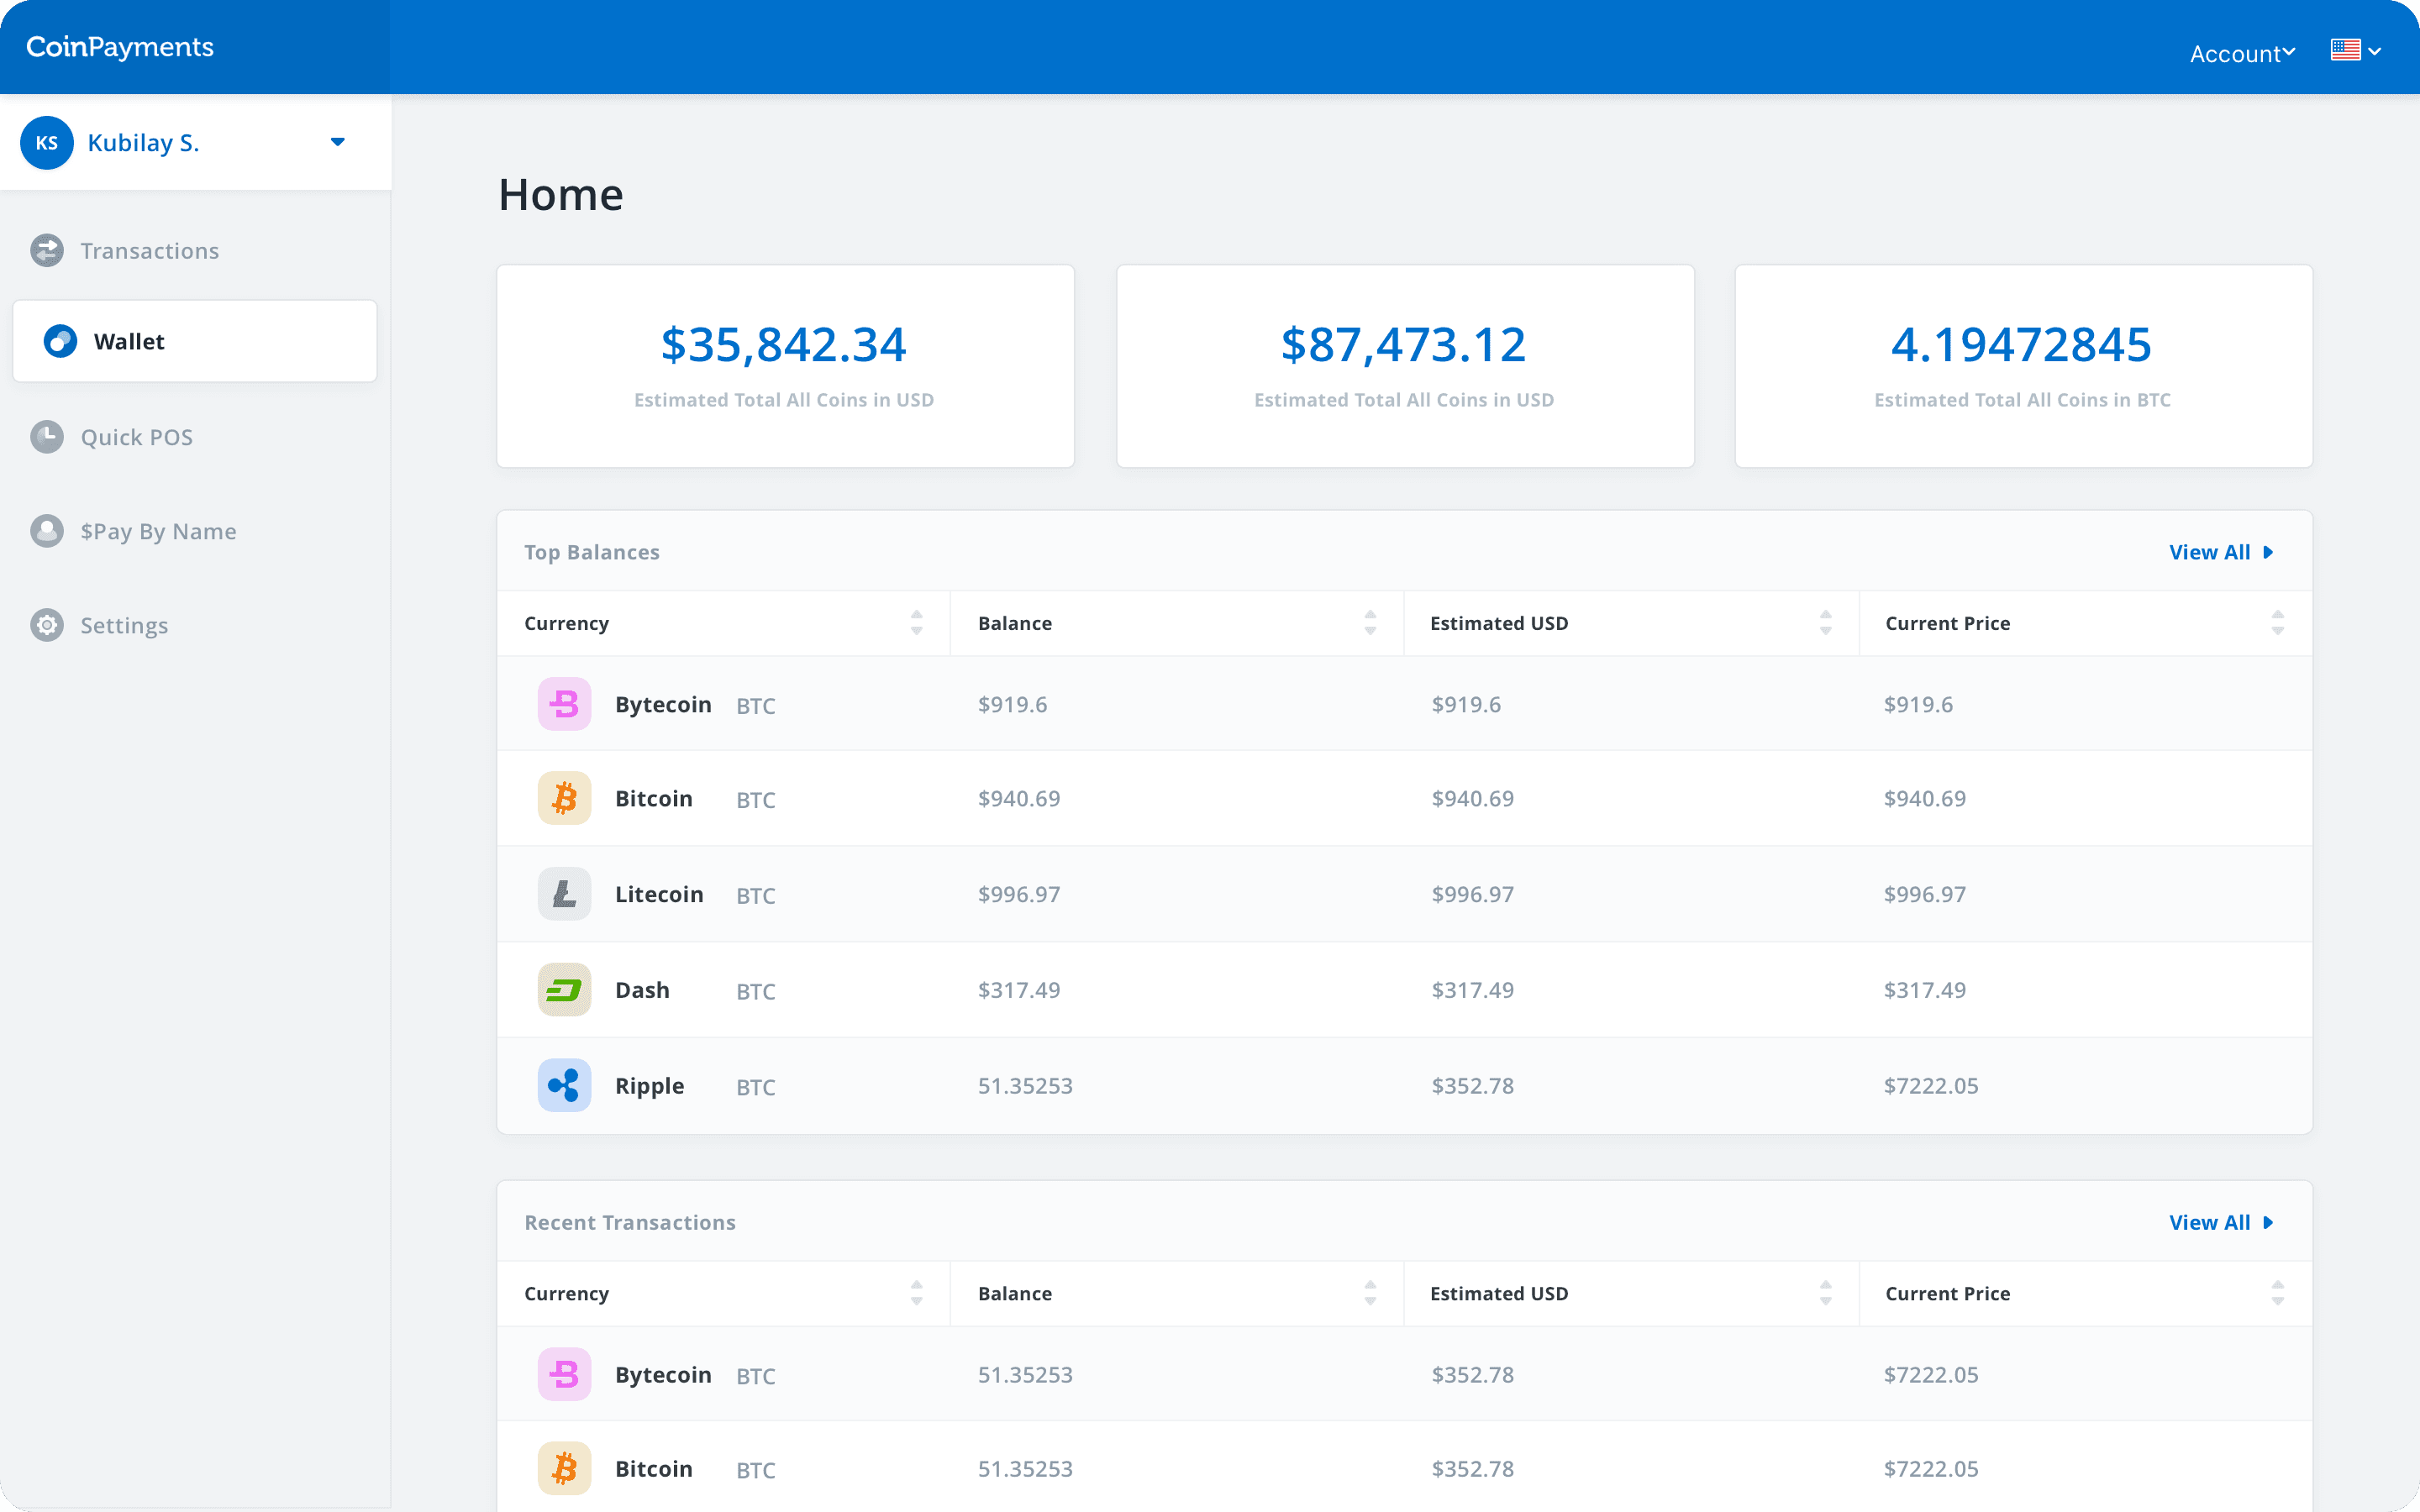Click the Transactions sidebar icon
This screenshot has height=1512, width=2420.
coord(46,250)
